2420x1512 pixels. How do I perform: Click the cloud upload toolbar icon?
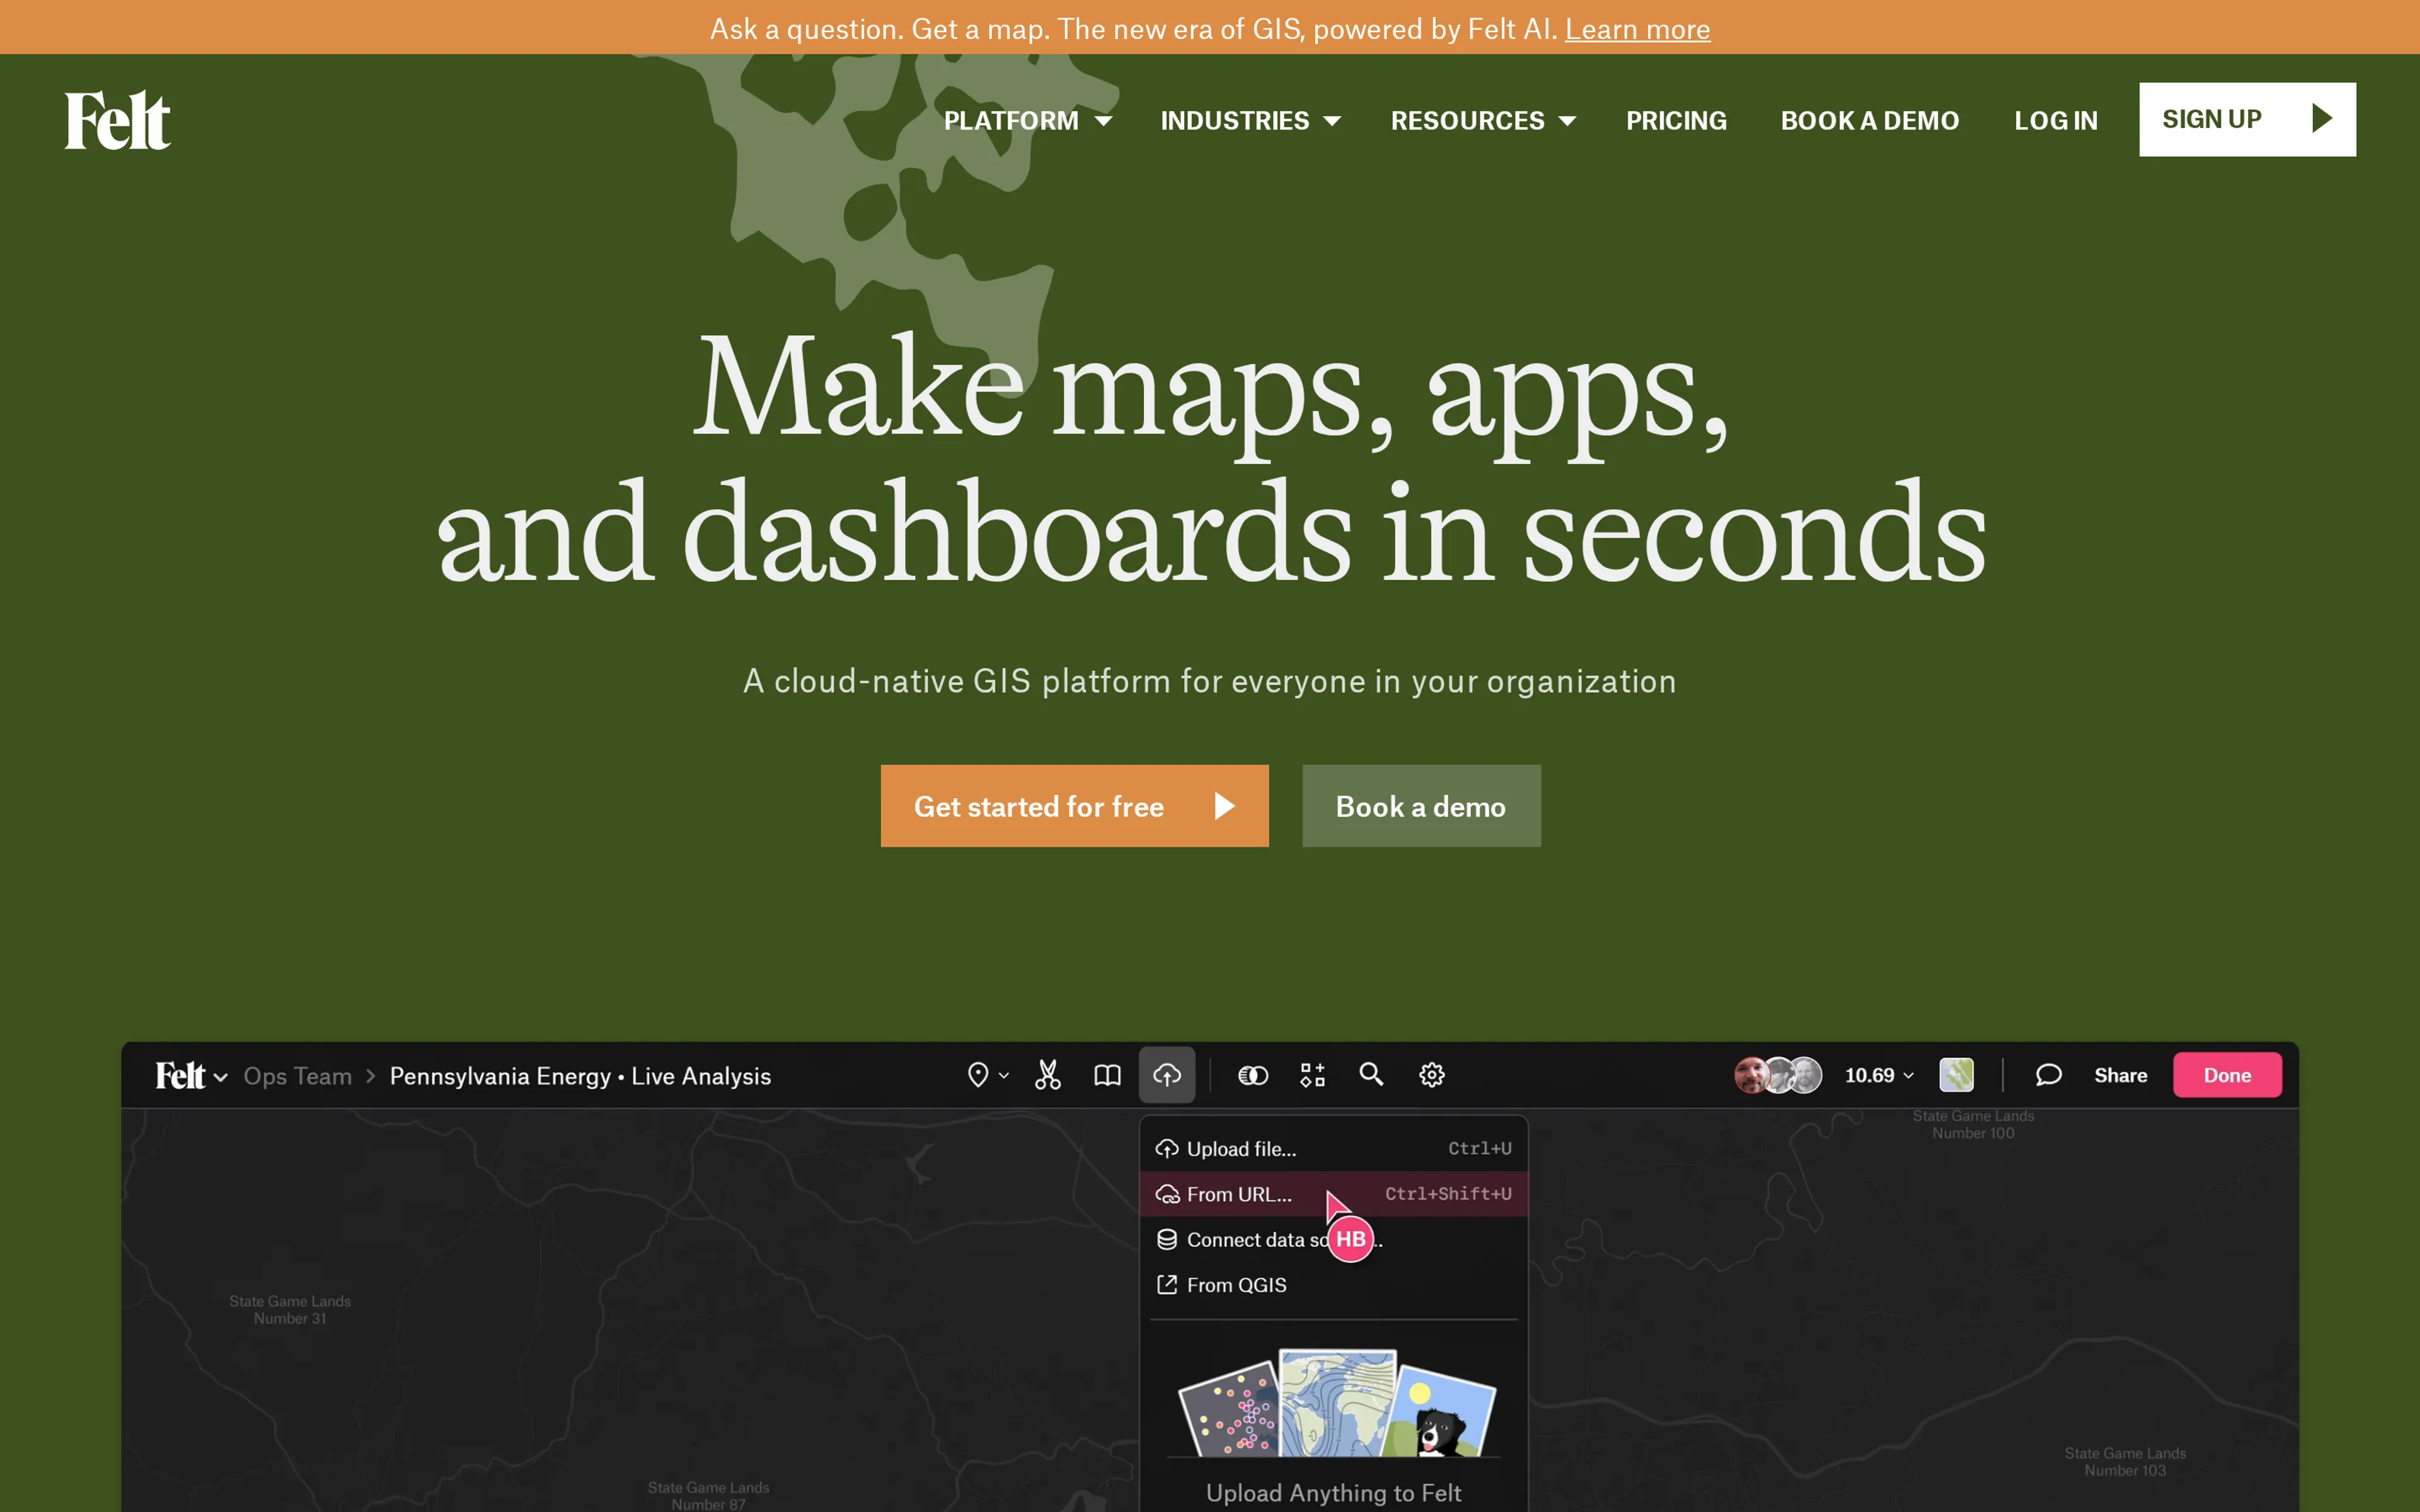[x=1167, y=1075]
